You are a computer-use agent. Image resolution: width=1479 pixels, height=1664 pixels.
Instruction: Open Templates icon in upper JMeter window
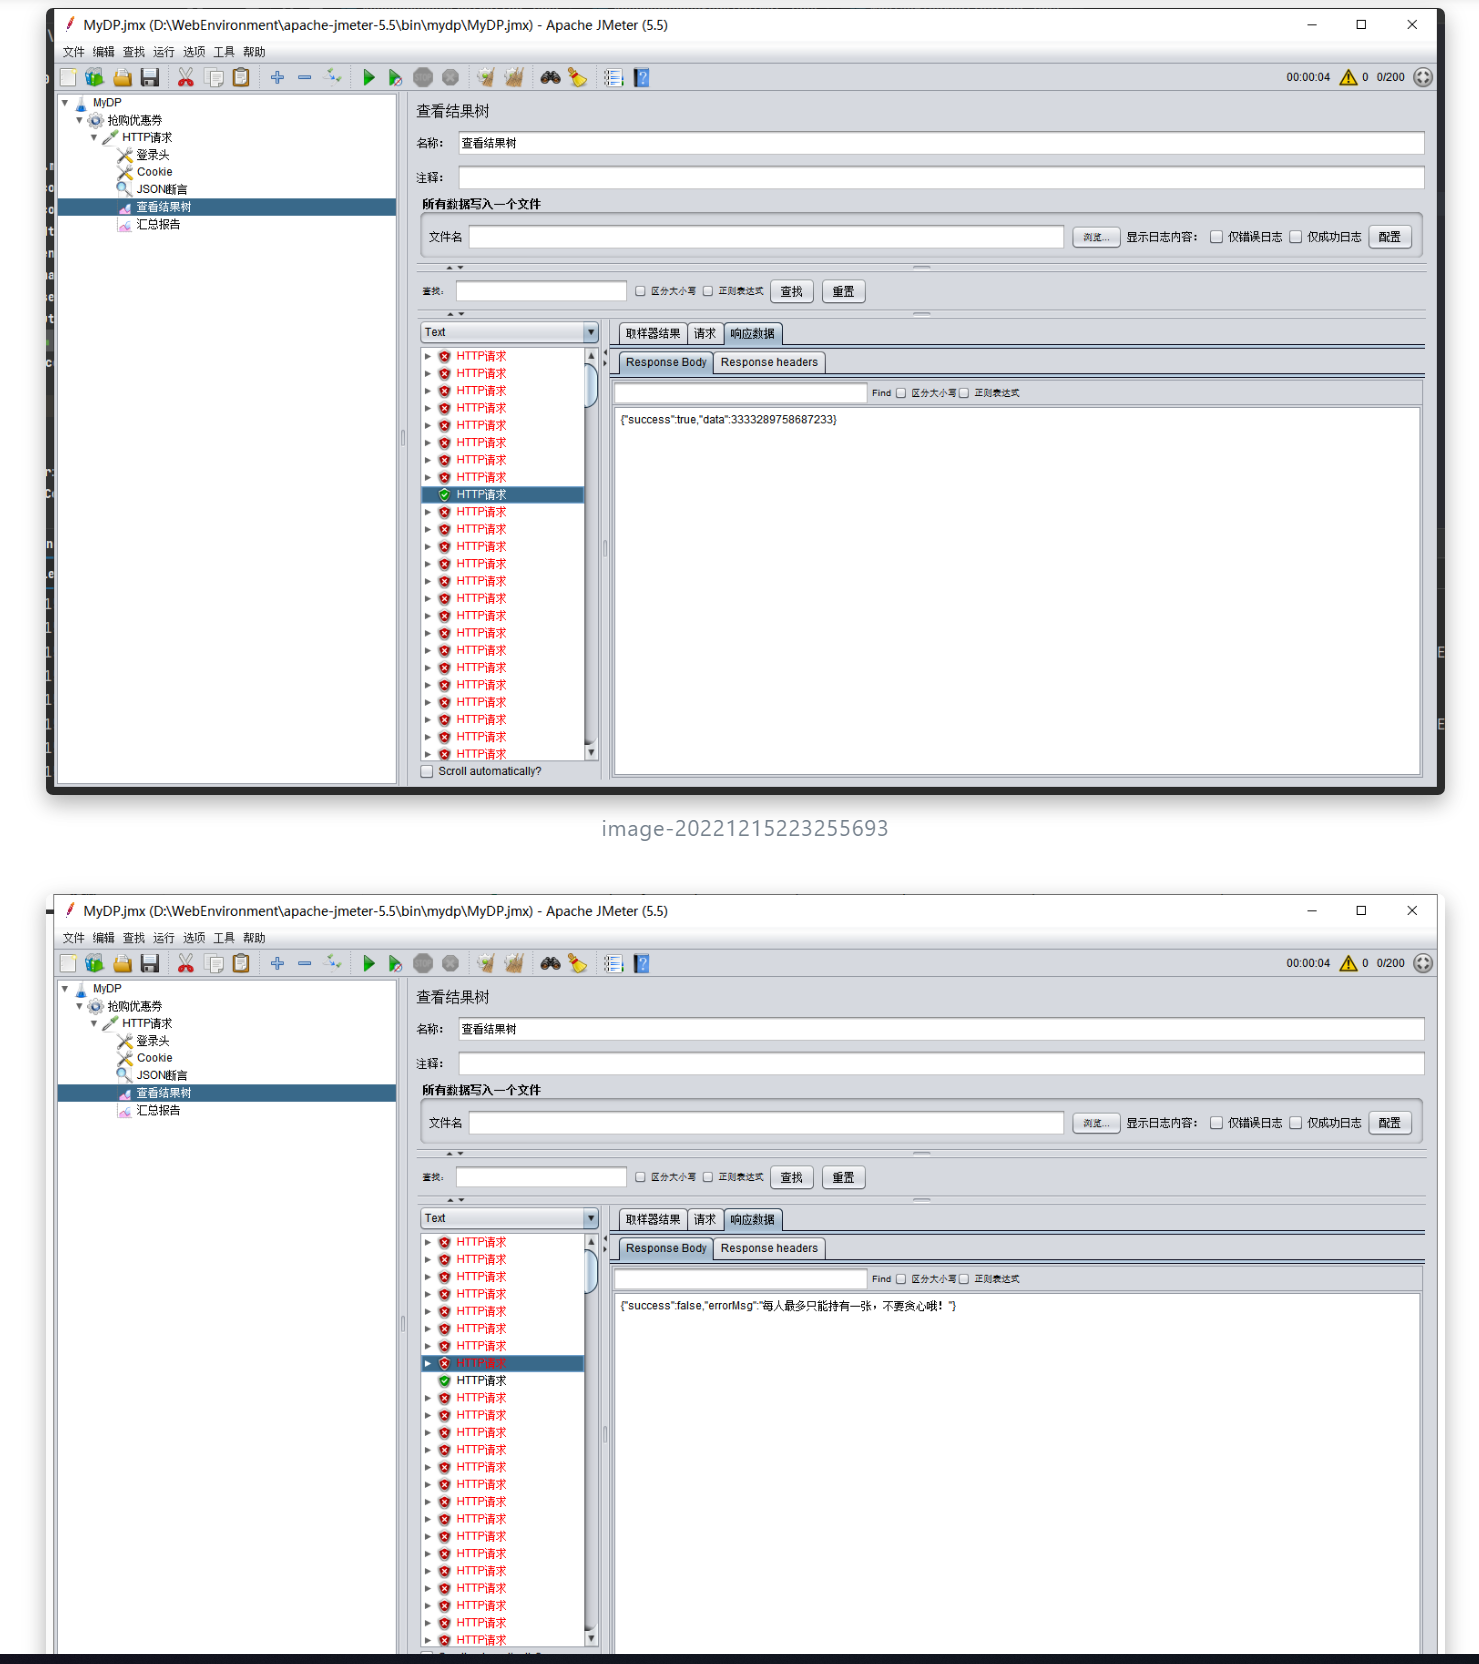tap(95, 77)
